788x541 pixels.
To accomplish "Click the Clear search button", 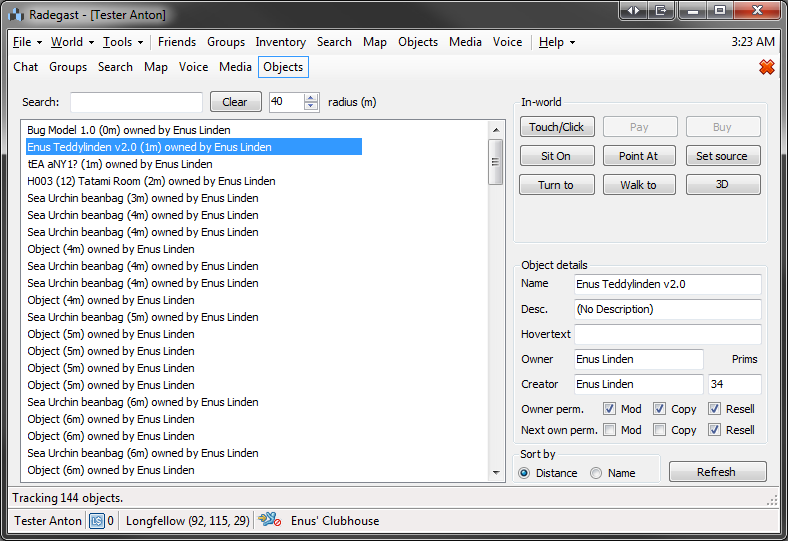I will [236, 102].
